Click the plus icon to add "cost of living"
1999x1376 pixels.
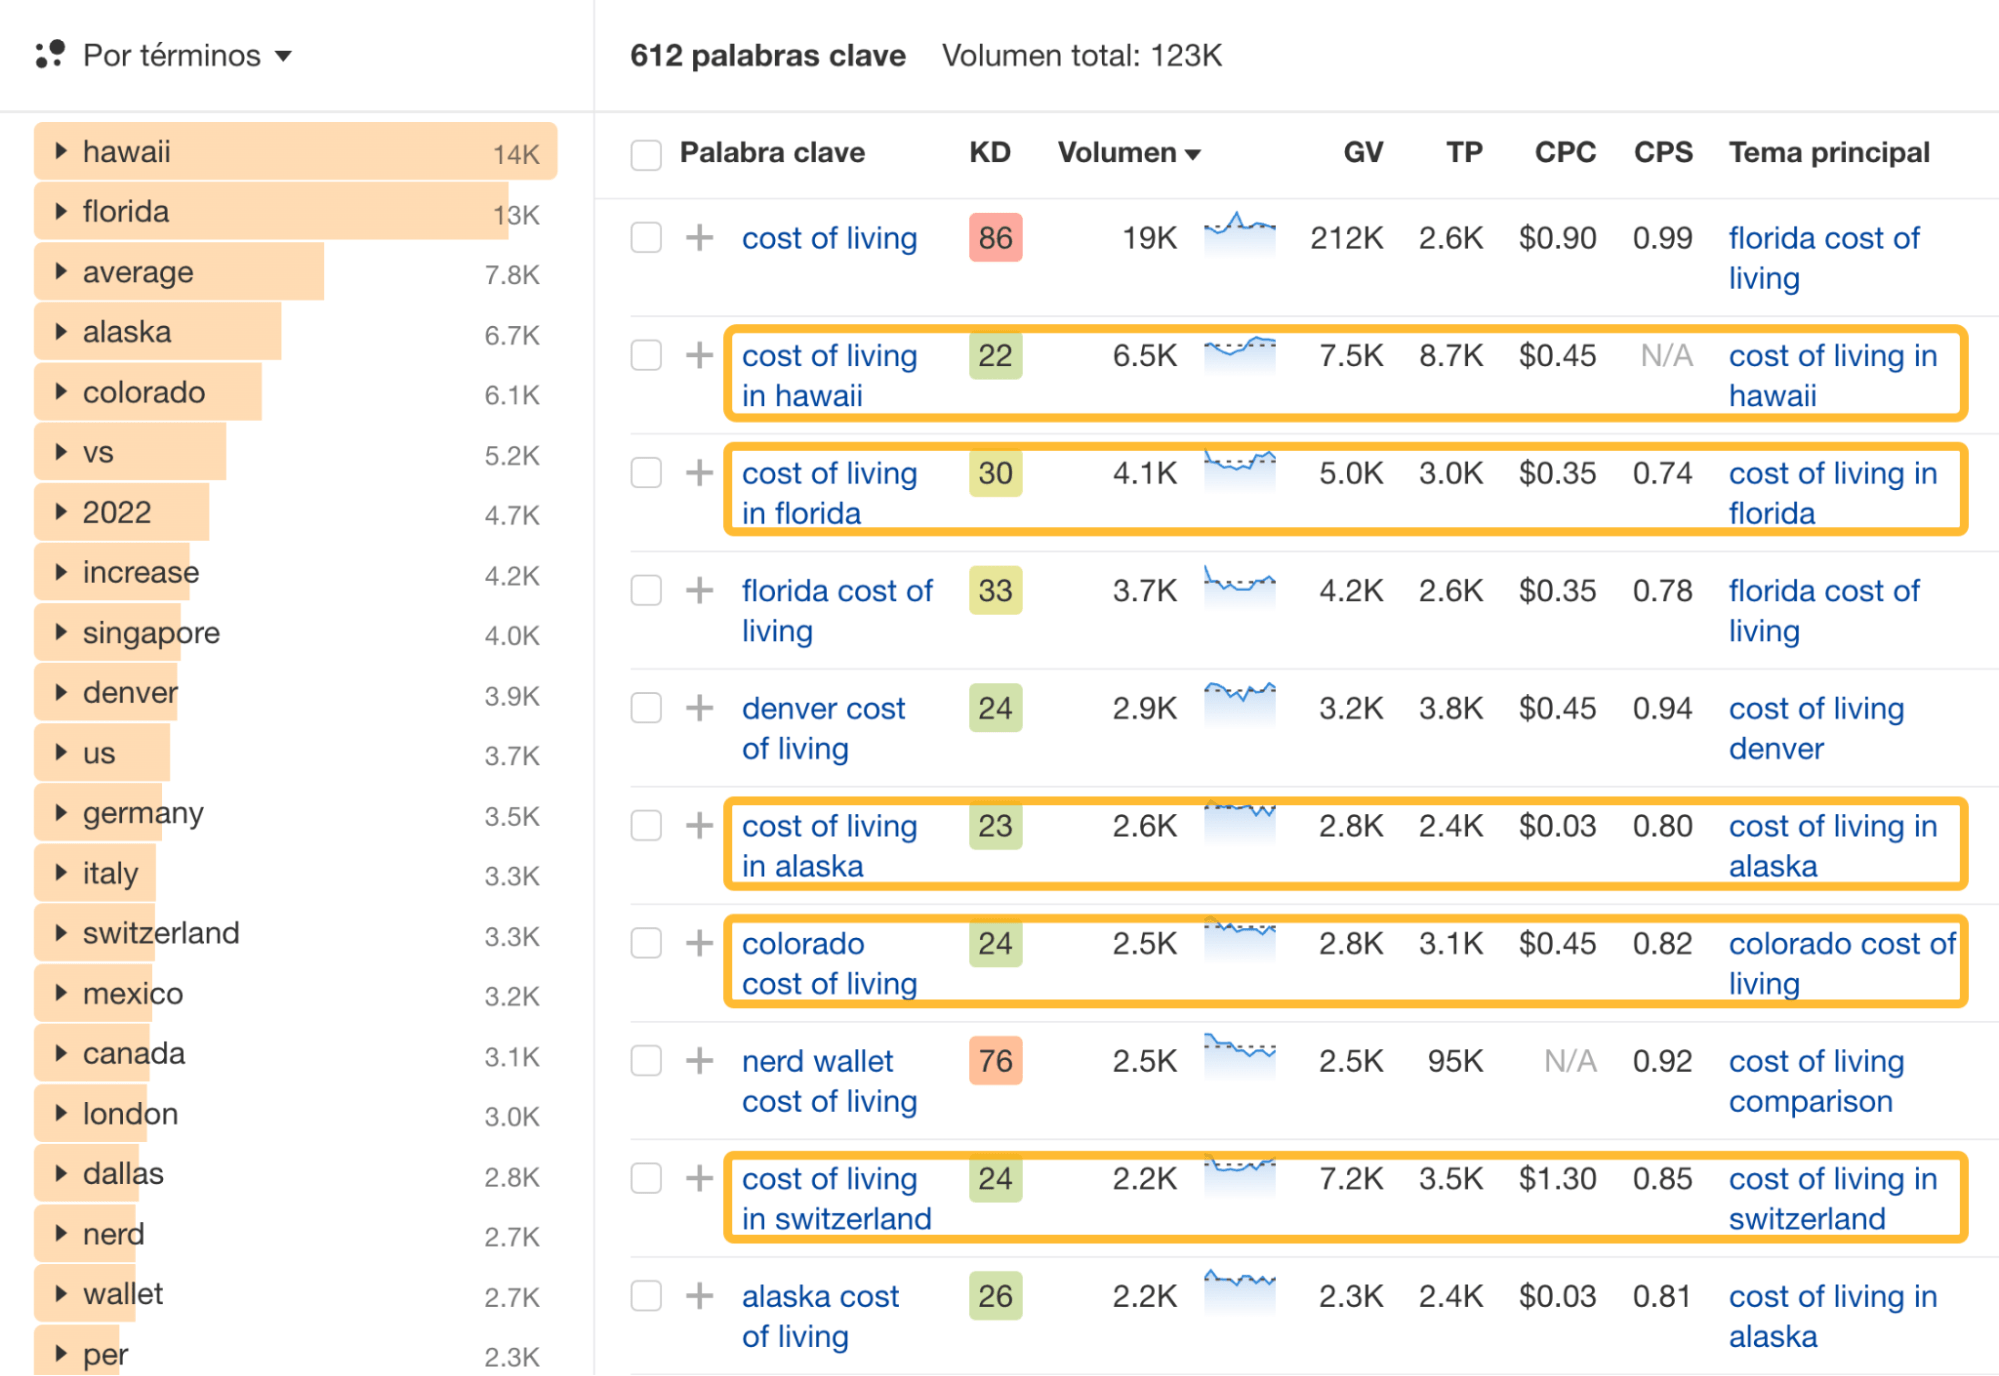[697, 238]
